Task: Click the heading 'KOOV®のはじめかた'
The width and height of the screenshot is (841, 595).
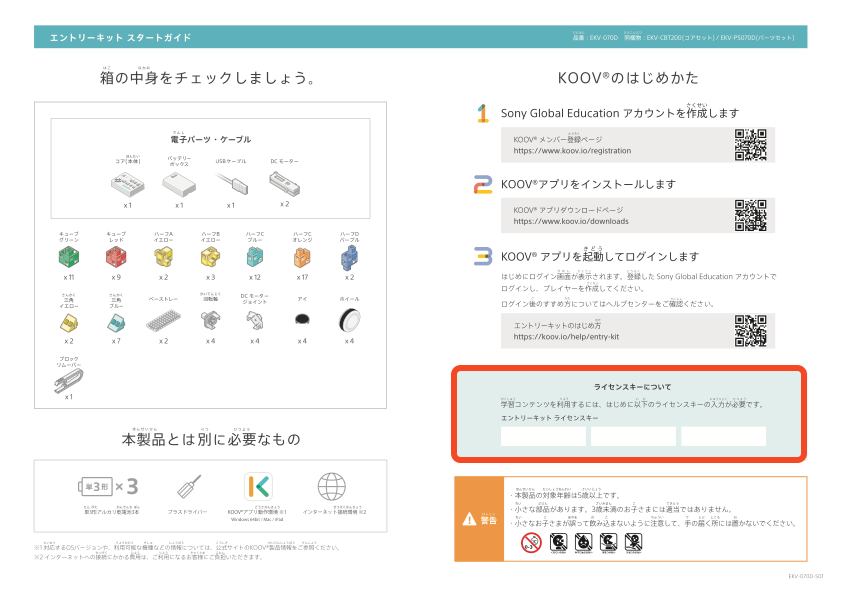Action: [628, 78]
